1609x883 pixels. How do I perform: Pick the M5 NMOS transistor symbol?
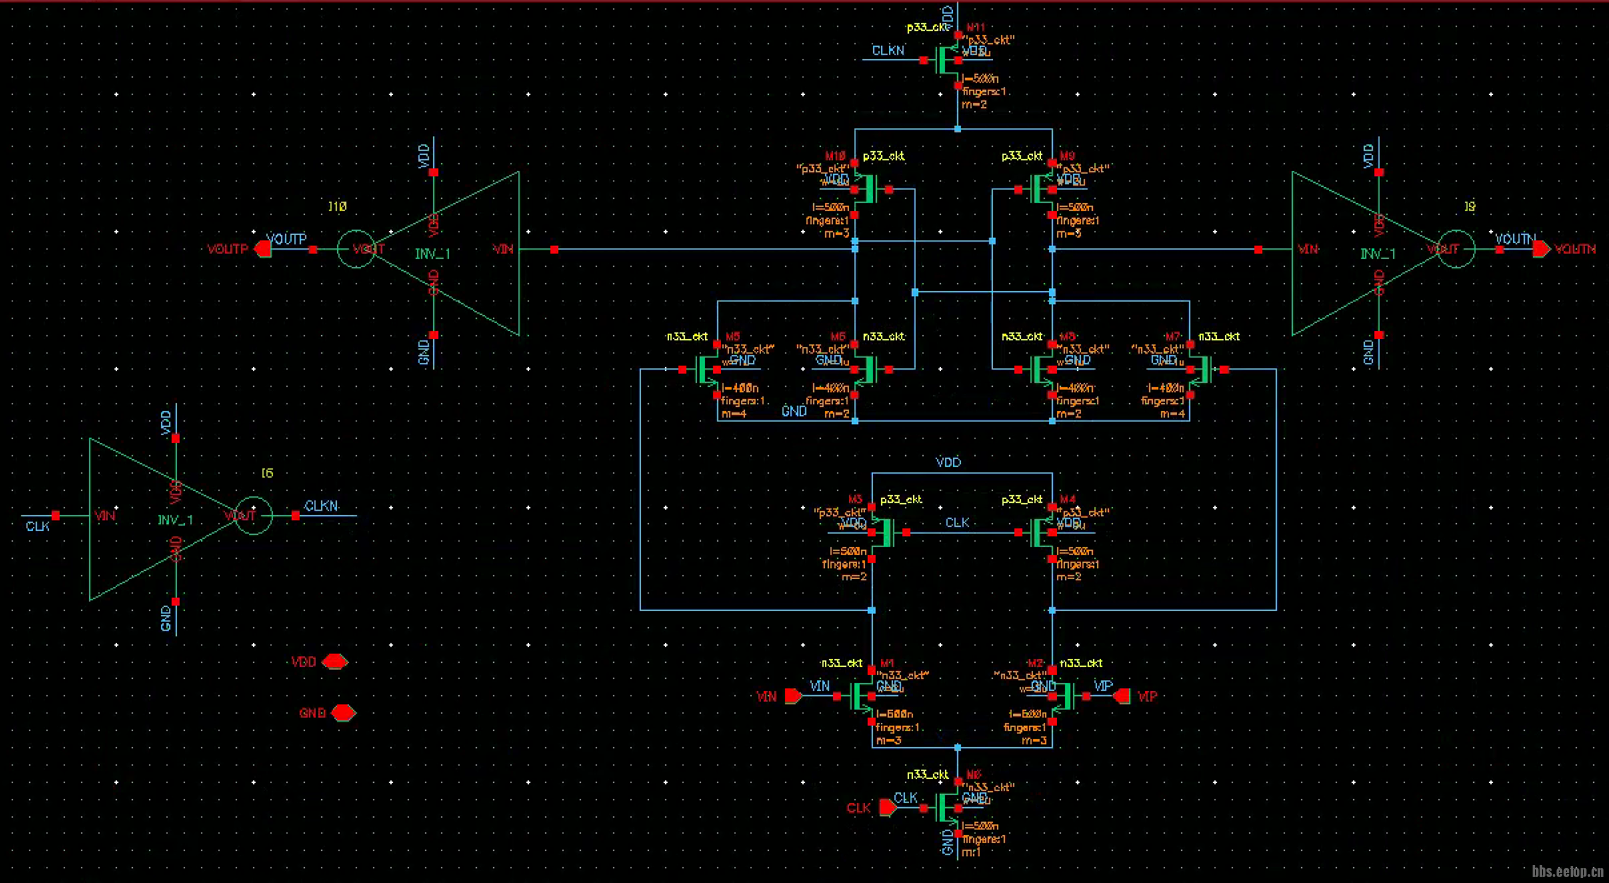tap(706, 370)
